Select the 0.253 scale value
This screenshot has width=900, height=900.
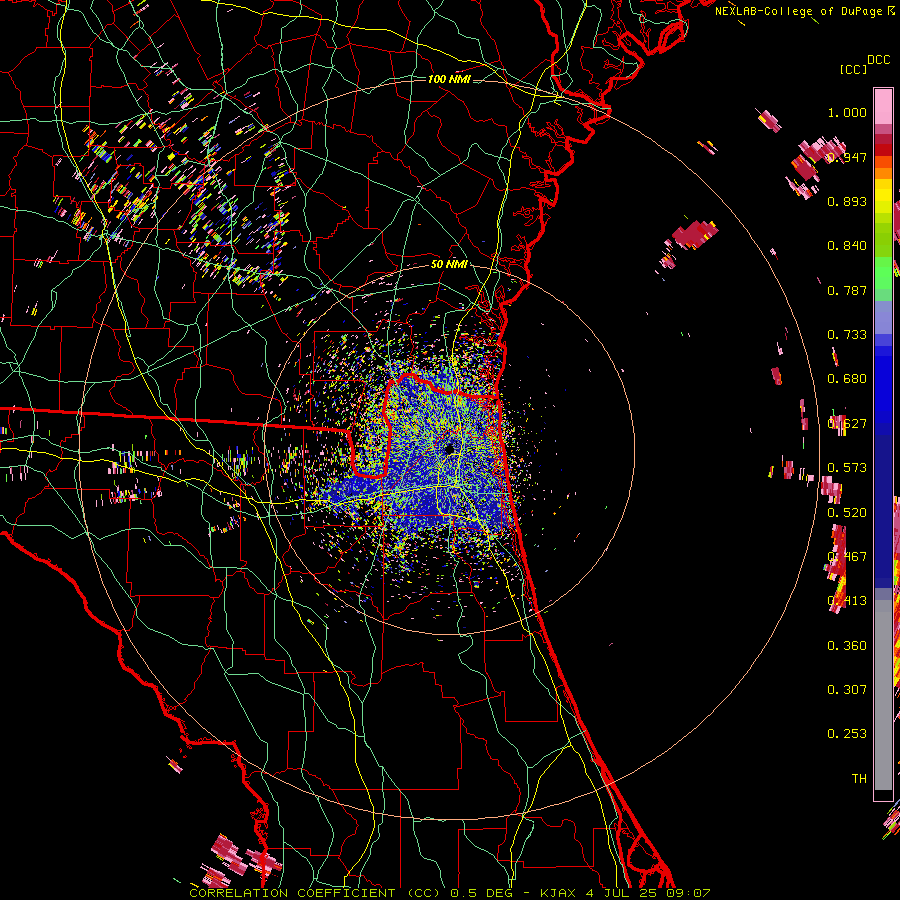click(847, 734)
